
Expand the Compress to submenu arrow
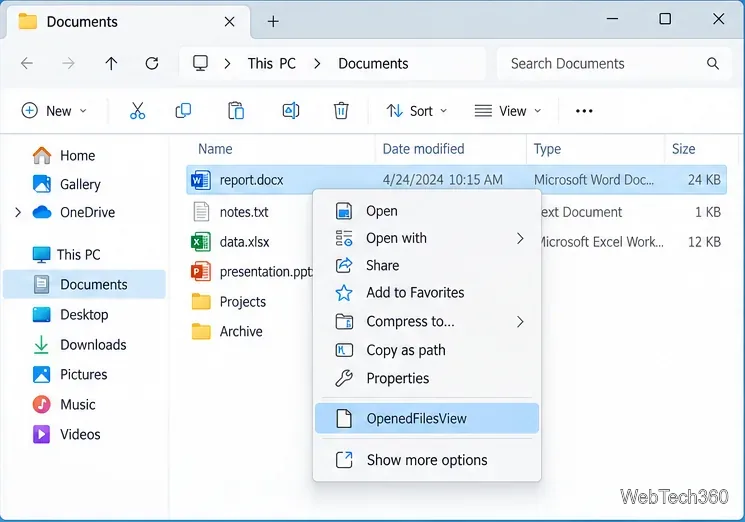(520, 322)
